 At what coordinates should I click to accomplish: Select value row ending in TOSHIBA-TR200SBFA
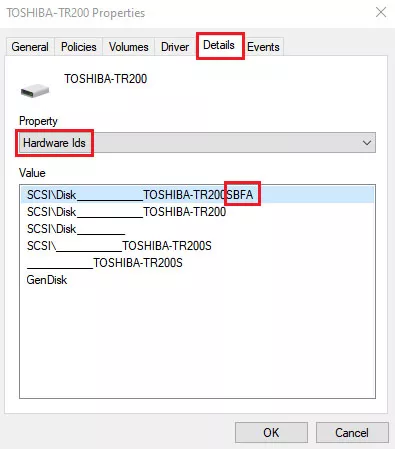[197, 195]
